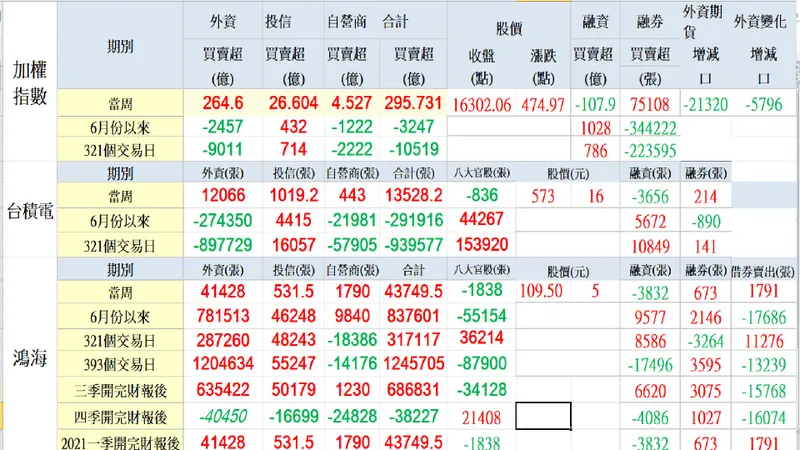The image size is (800, 450).
Task: Select the cell showing 153920
Action: [482, 244]
